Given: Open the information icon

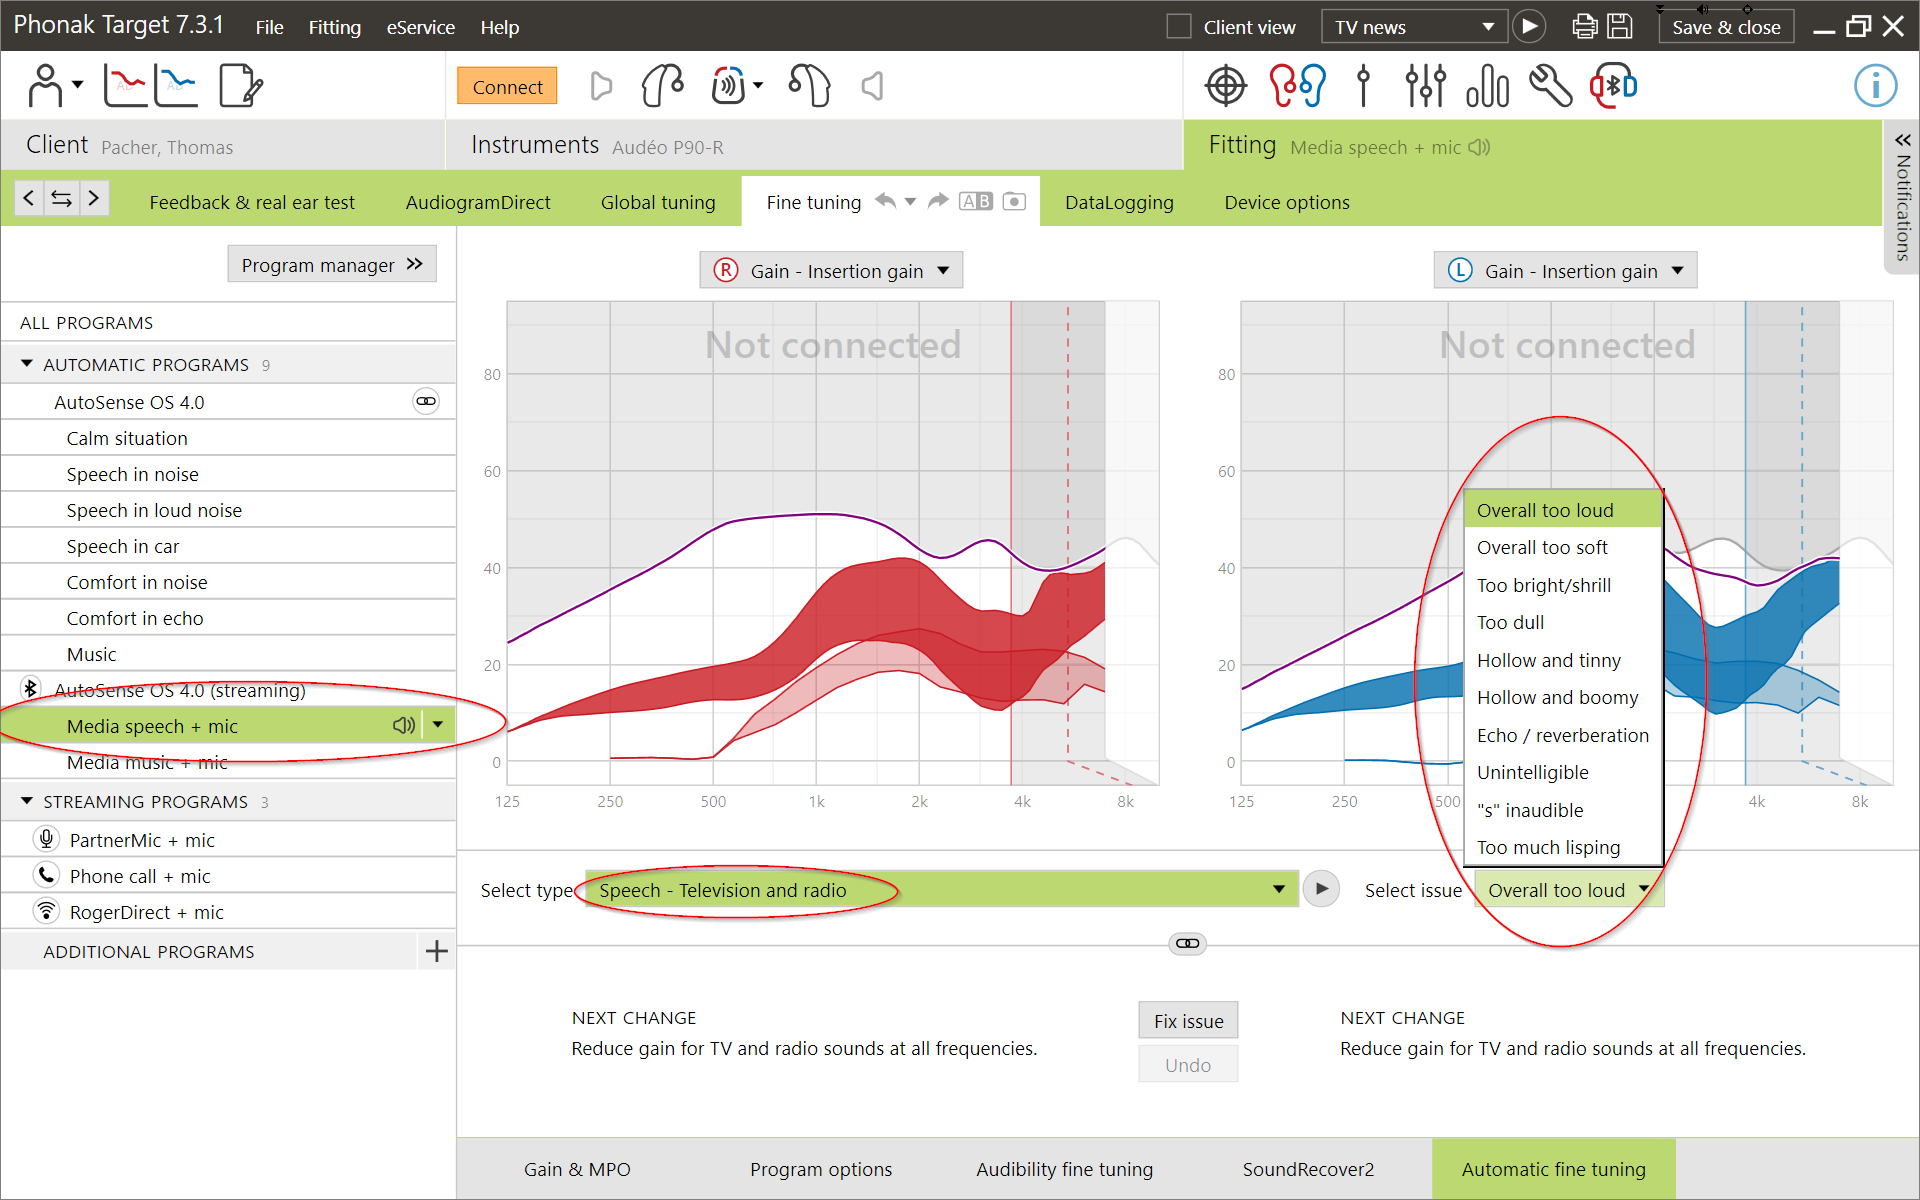Looking at the screenshot, I should [x=1875, y=86].
